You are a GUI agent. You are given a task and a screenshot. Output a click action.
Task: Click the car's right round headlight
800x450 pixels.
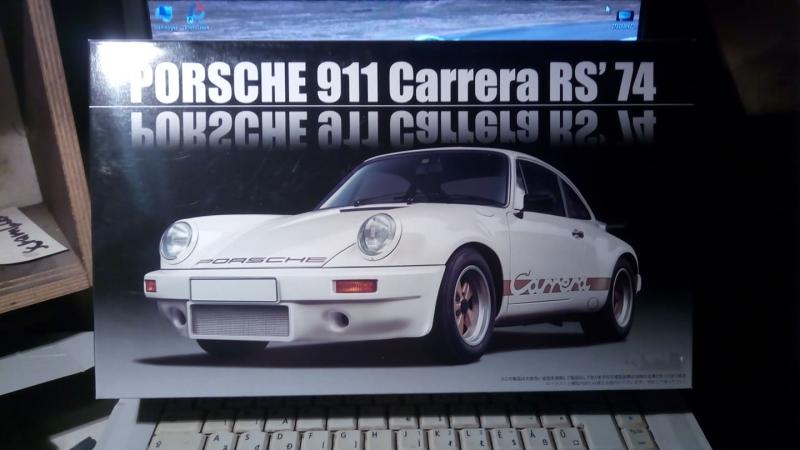click(378, 234)
